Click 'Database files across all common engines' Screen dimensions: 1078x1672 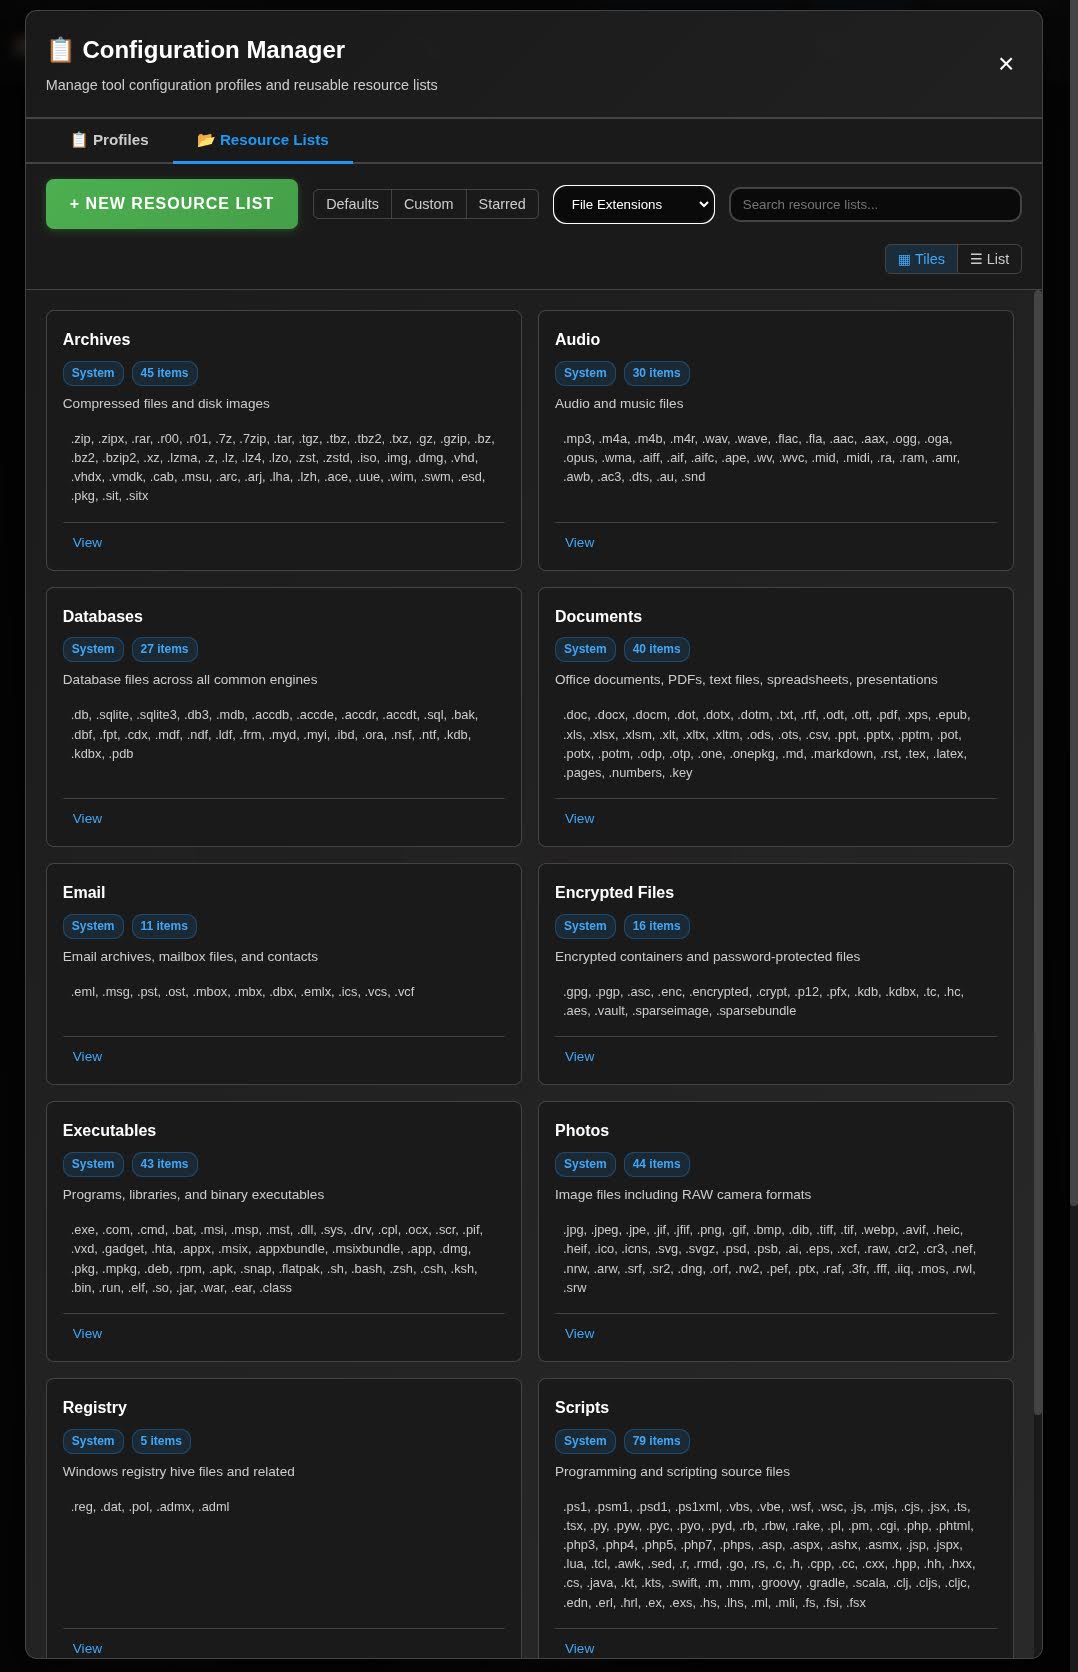tap(190, 680)
